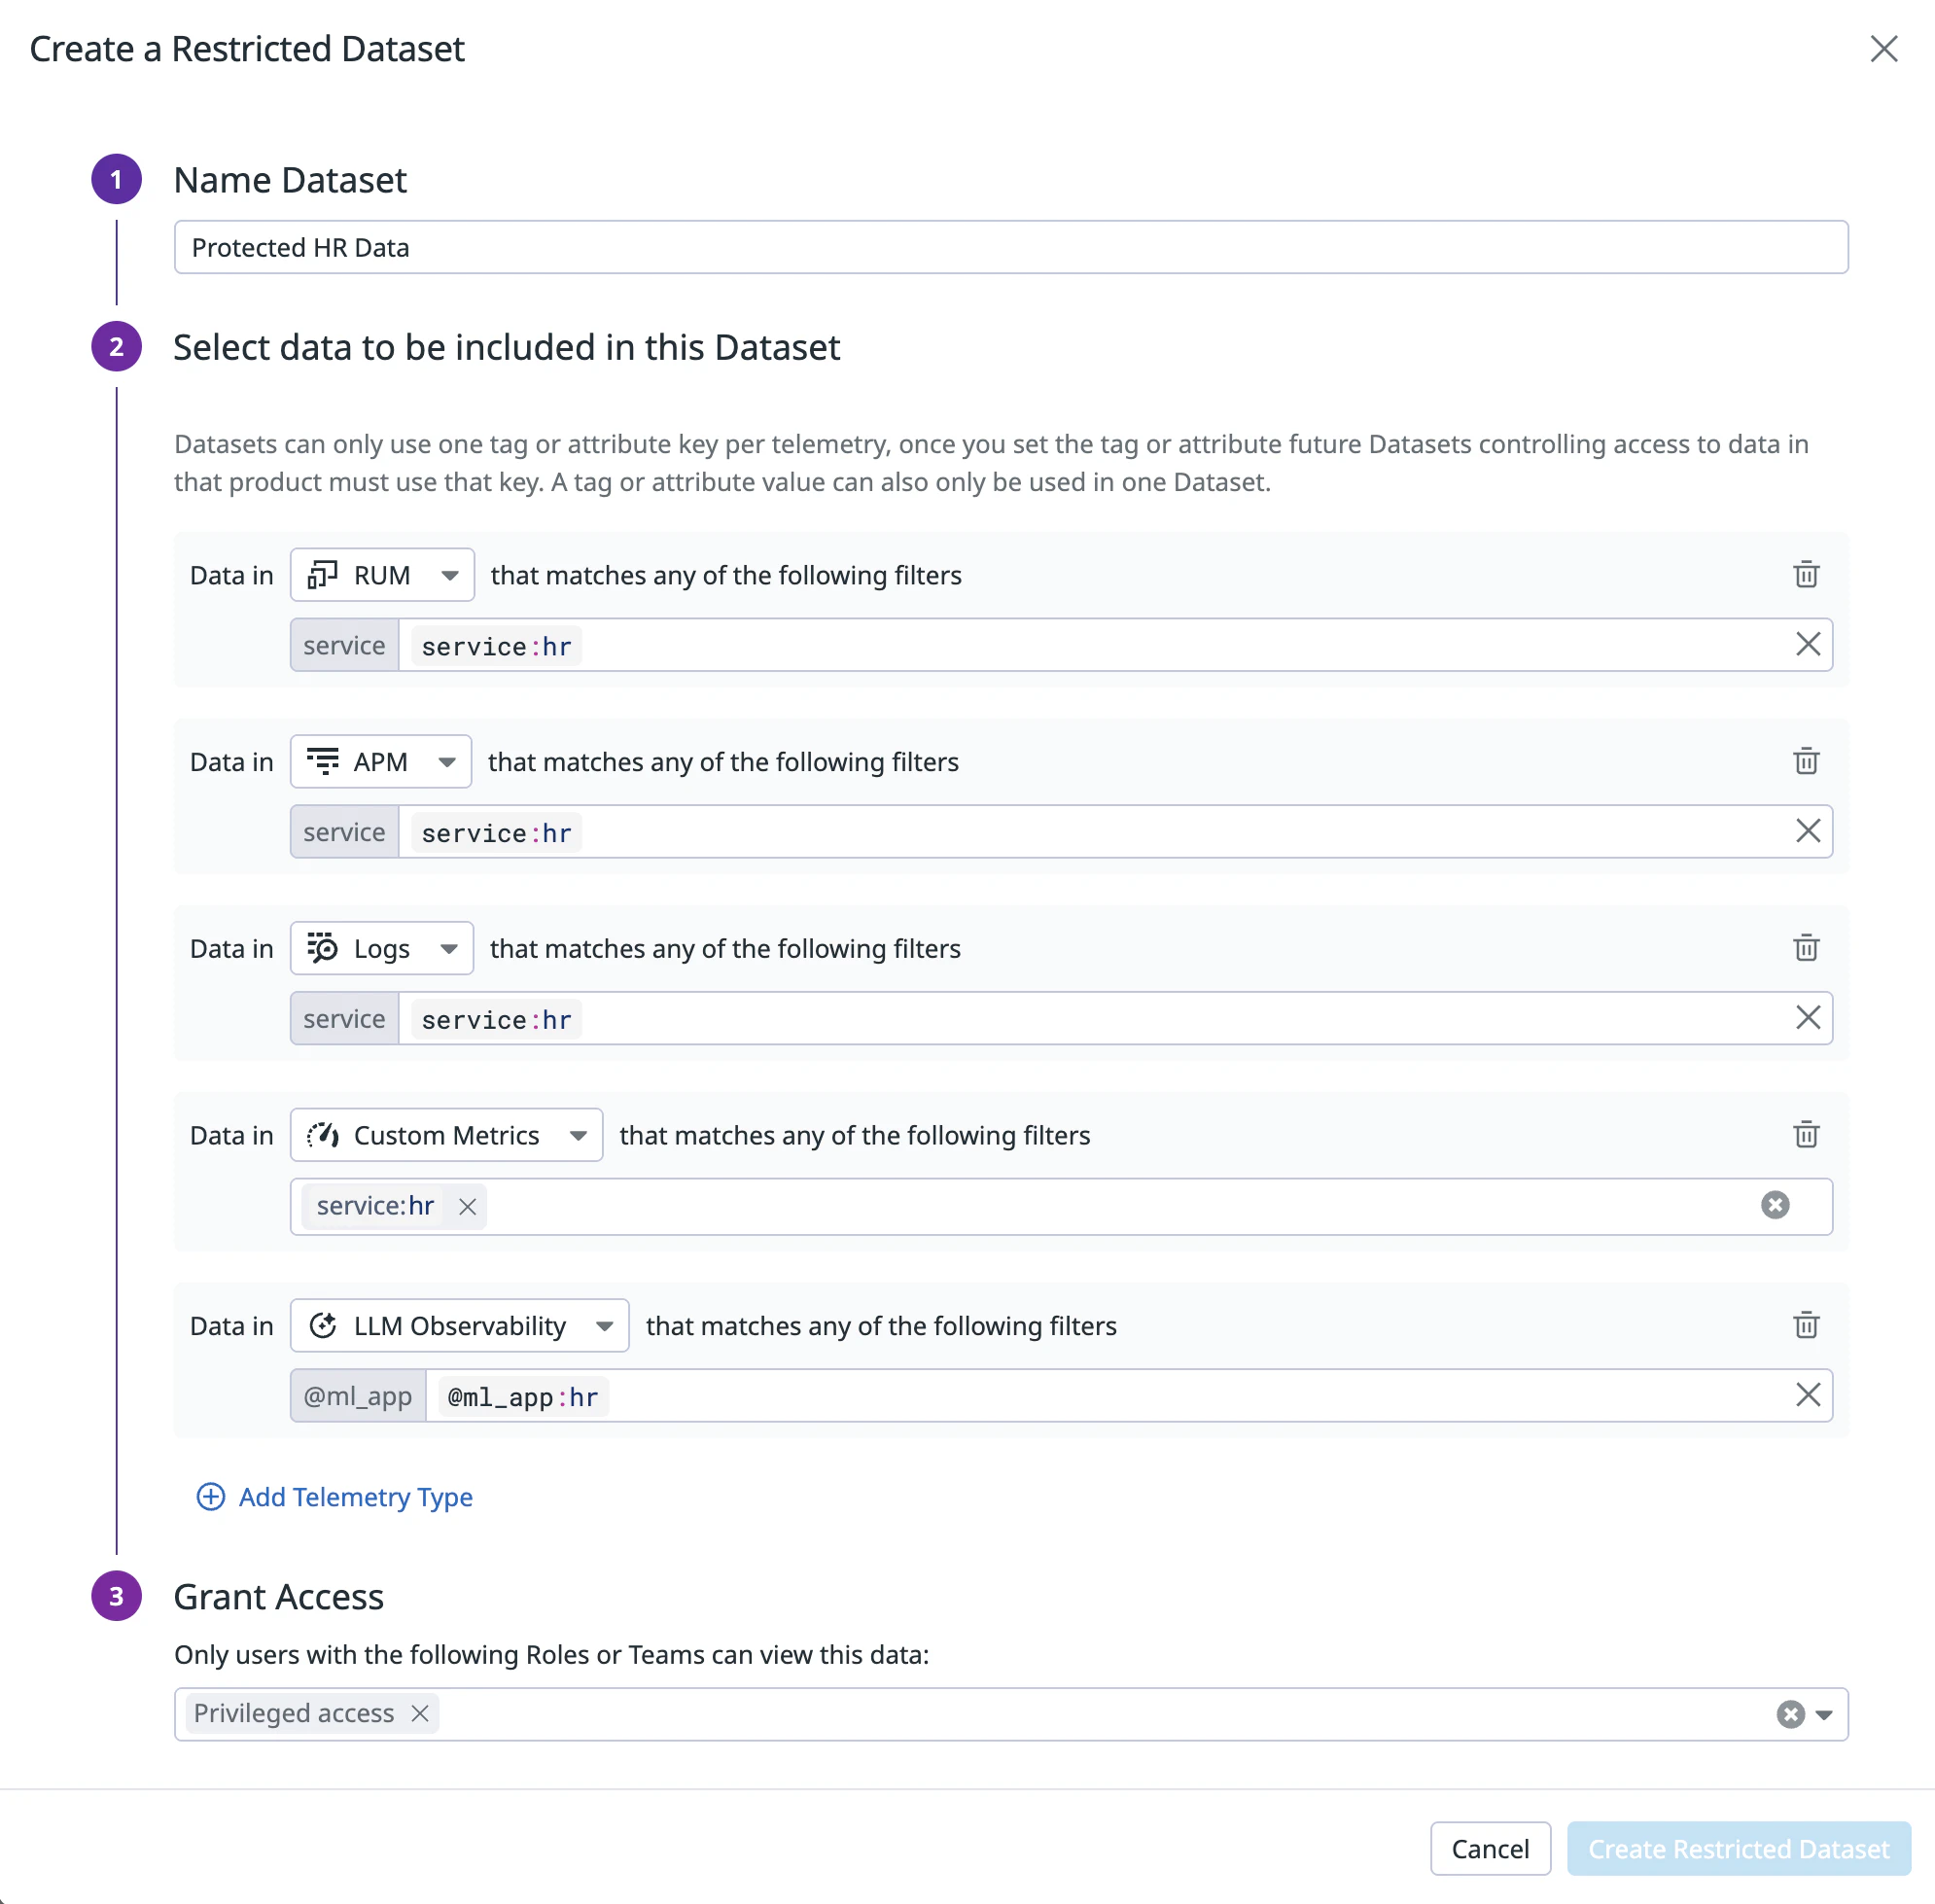This screenshot has width=1935, height=1904.
Task: Trash the LLM Observability telemetry row
Action: click(x=1805, y=1326)
